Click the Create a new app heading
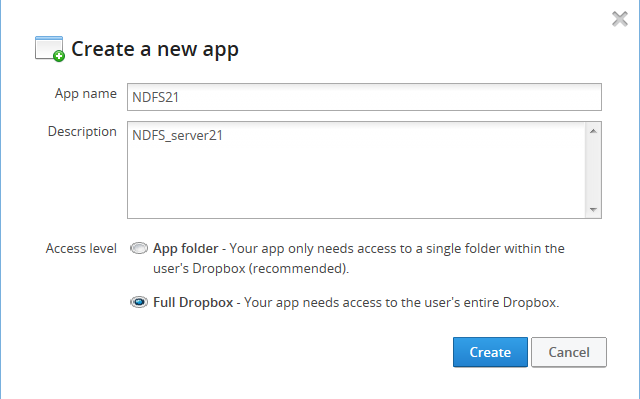The image size is (640, 399). (x=155, y=49)
